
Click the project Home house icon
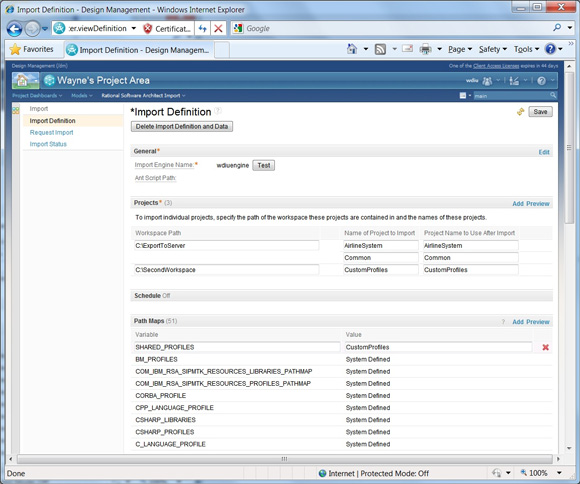[x=25, y=80]
